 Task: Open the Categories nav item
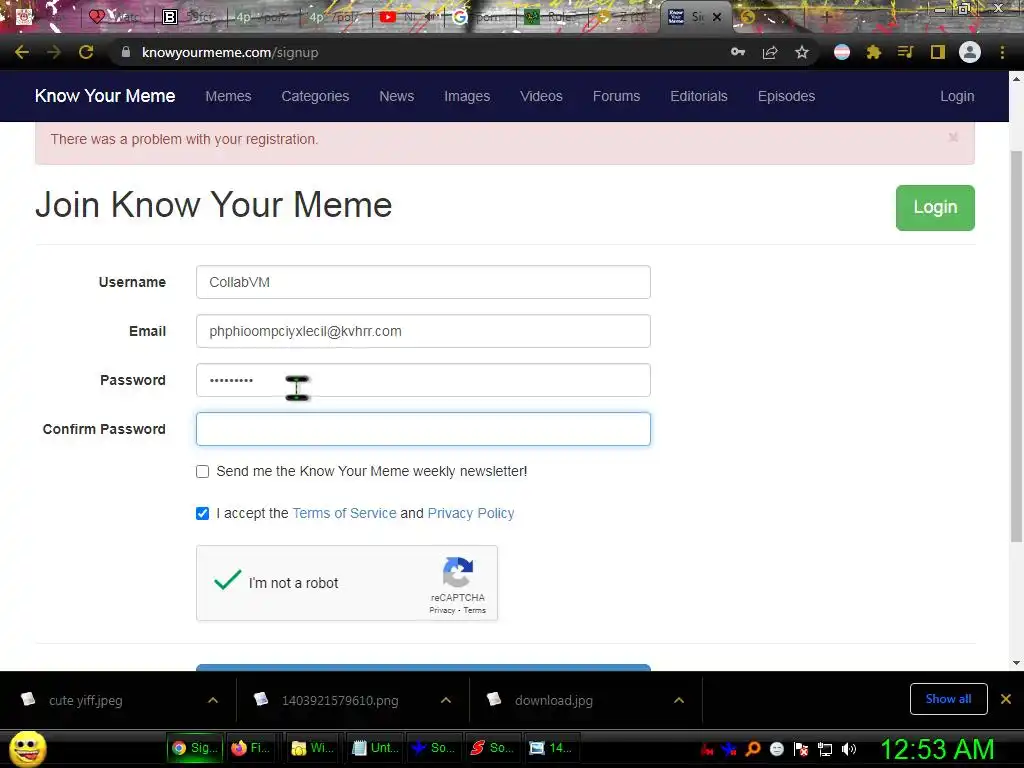pos(315,96)
